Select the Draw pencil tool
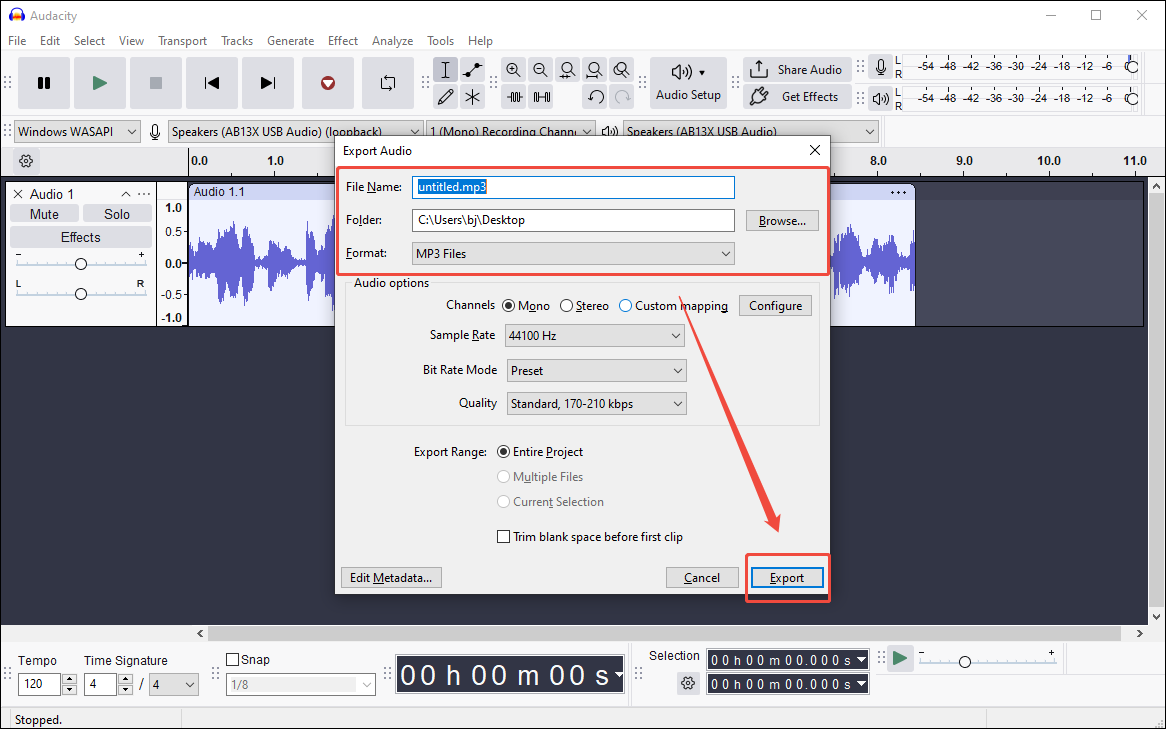 [445, 97]
